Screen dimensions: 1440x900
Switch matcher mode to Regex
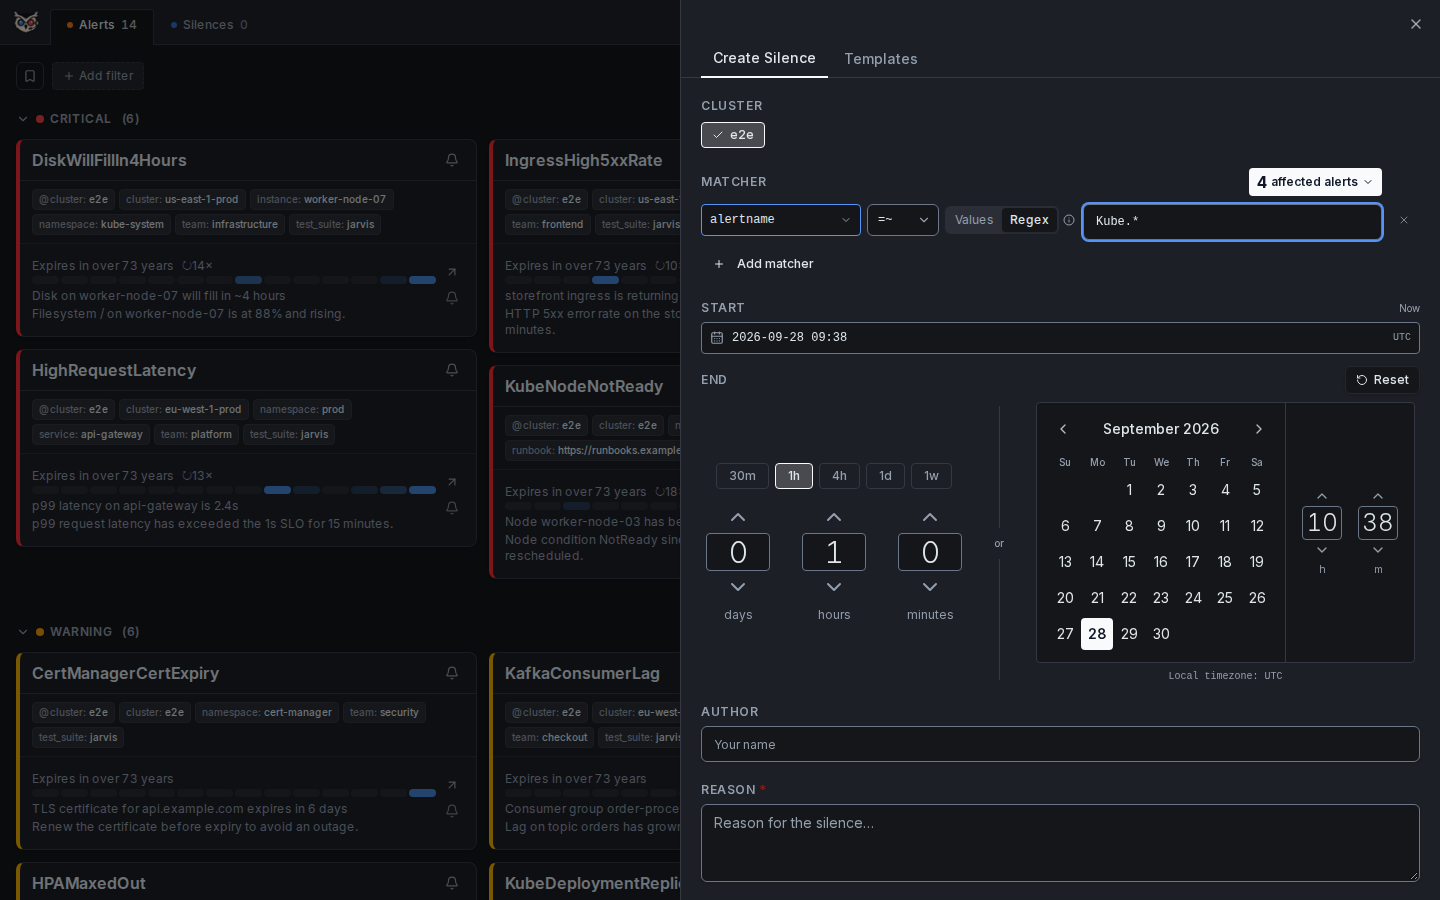pos(1029,220)
